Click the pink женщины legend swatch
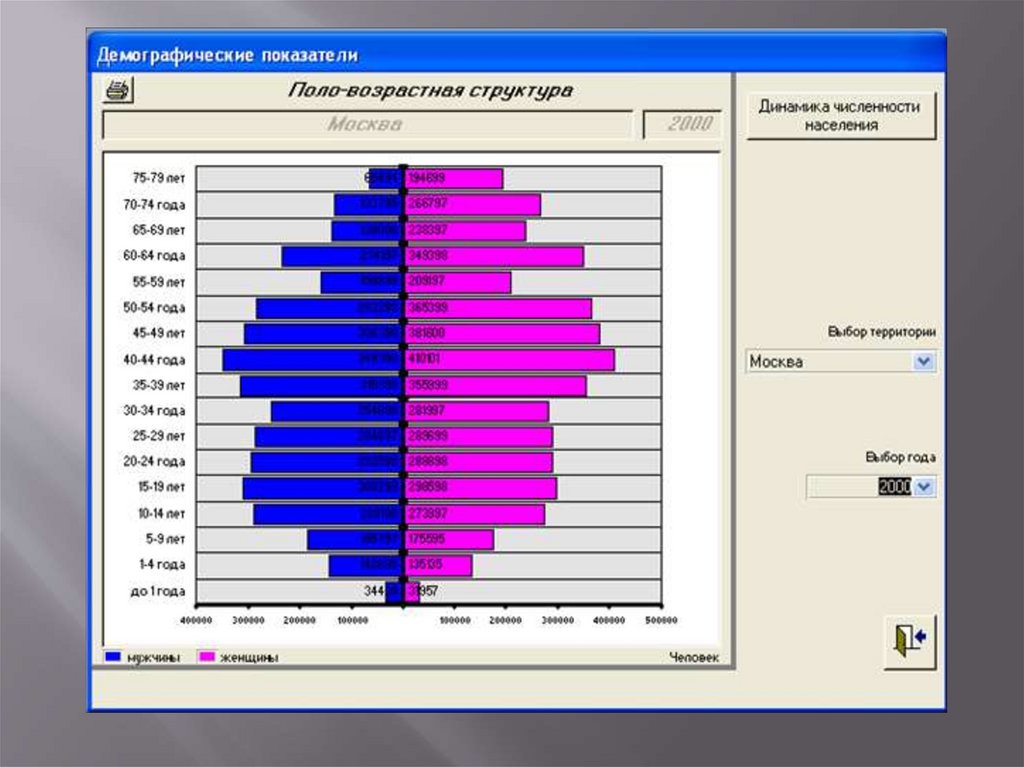Viewport: 1024px width, 767px height. (208, 657)
